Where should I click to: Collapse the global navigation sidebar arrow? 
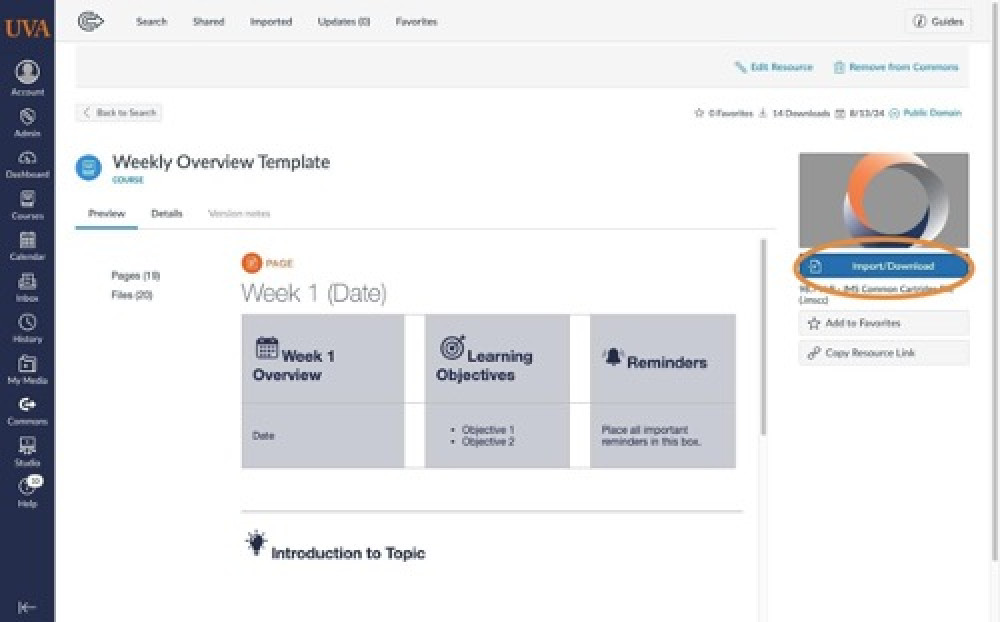[27, 607]
